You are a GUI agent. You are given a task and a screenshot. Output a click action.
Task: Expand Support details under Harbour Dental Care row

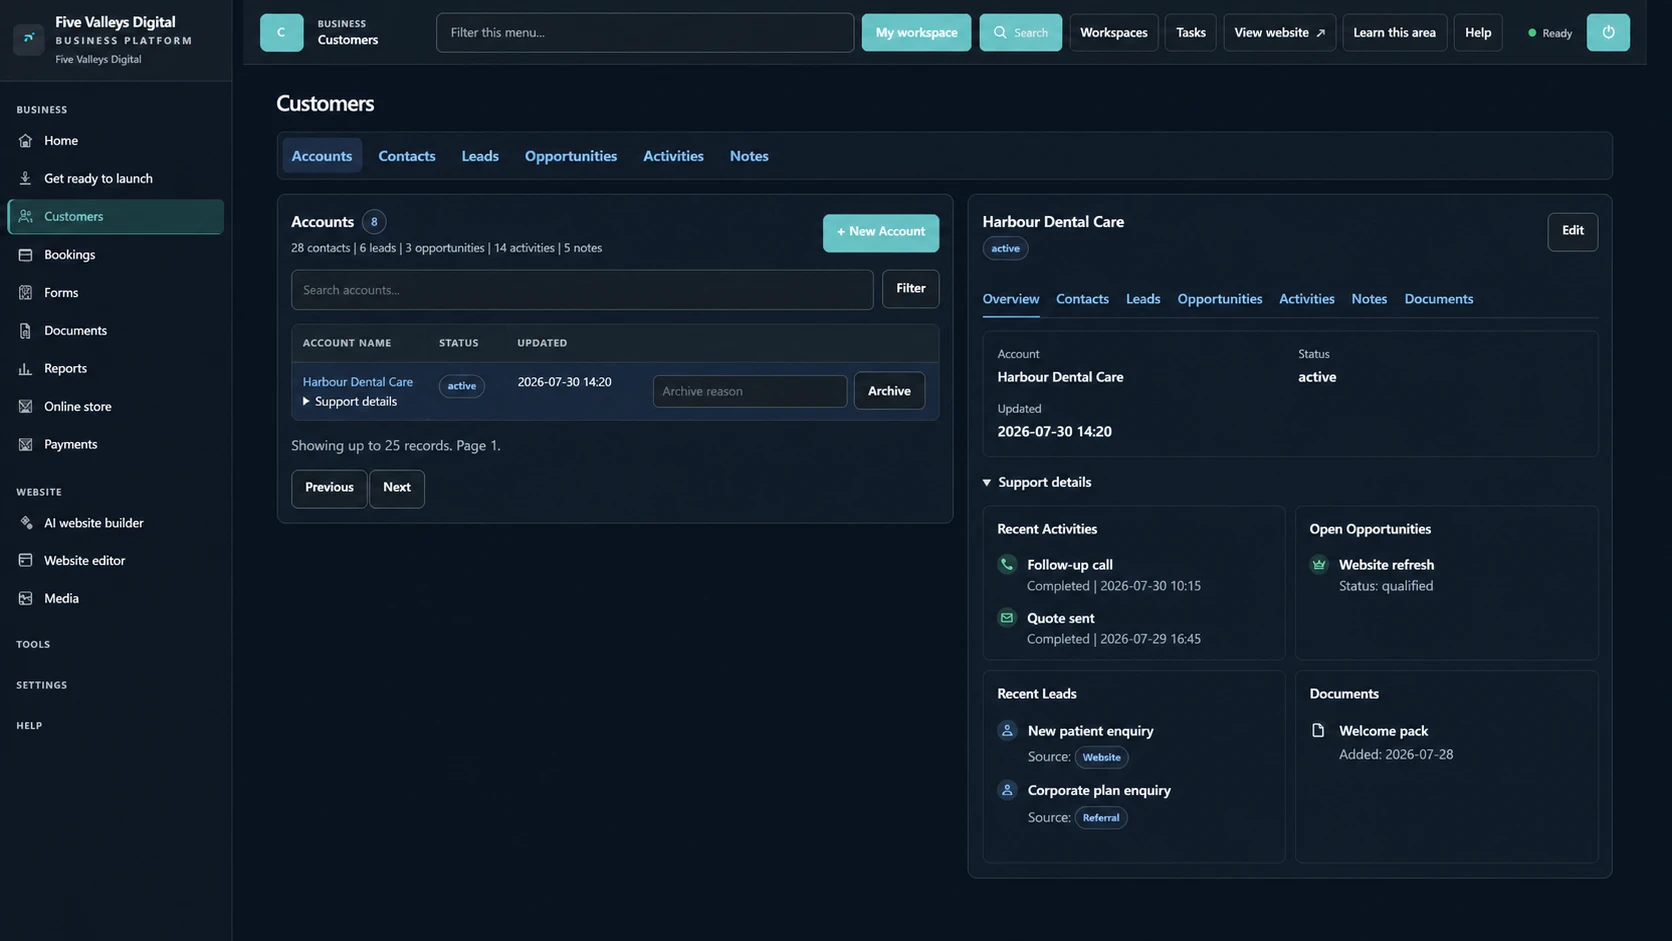pos(350,402)
